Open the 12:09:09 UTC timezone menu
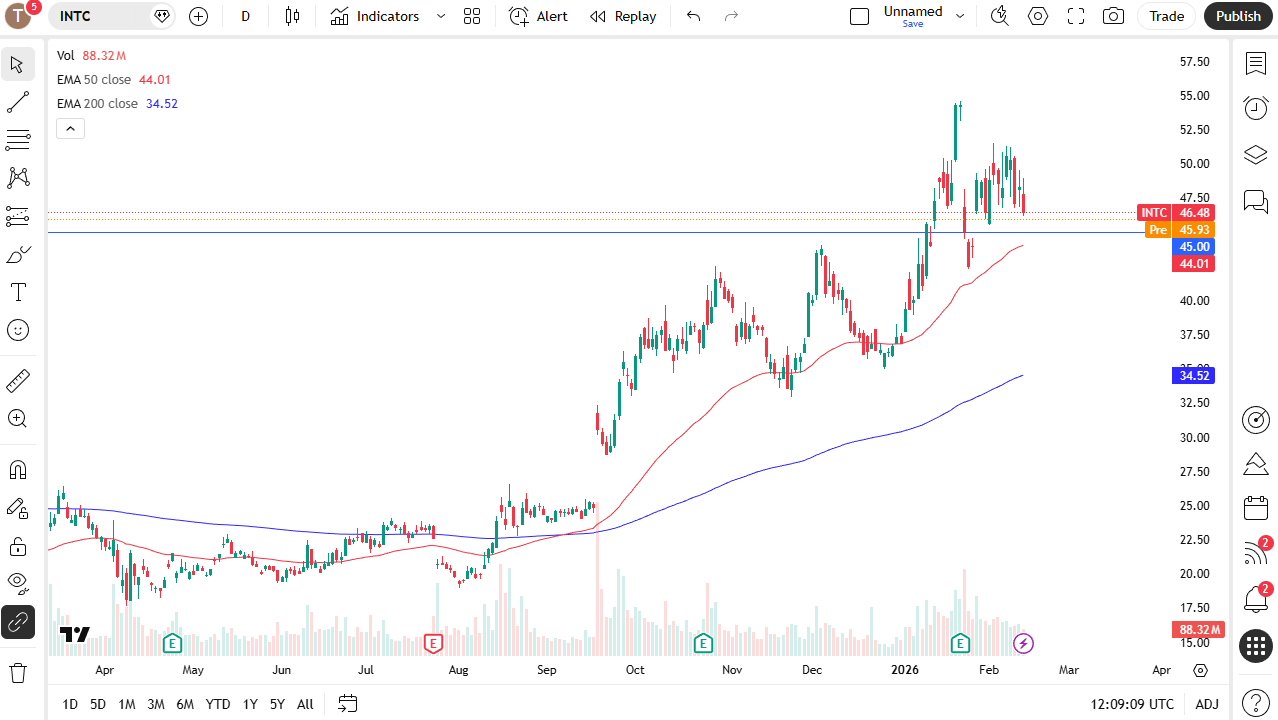1278x720 pixels. (x=1133, y=704)
